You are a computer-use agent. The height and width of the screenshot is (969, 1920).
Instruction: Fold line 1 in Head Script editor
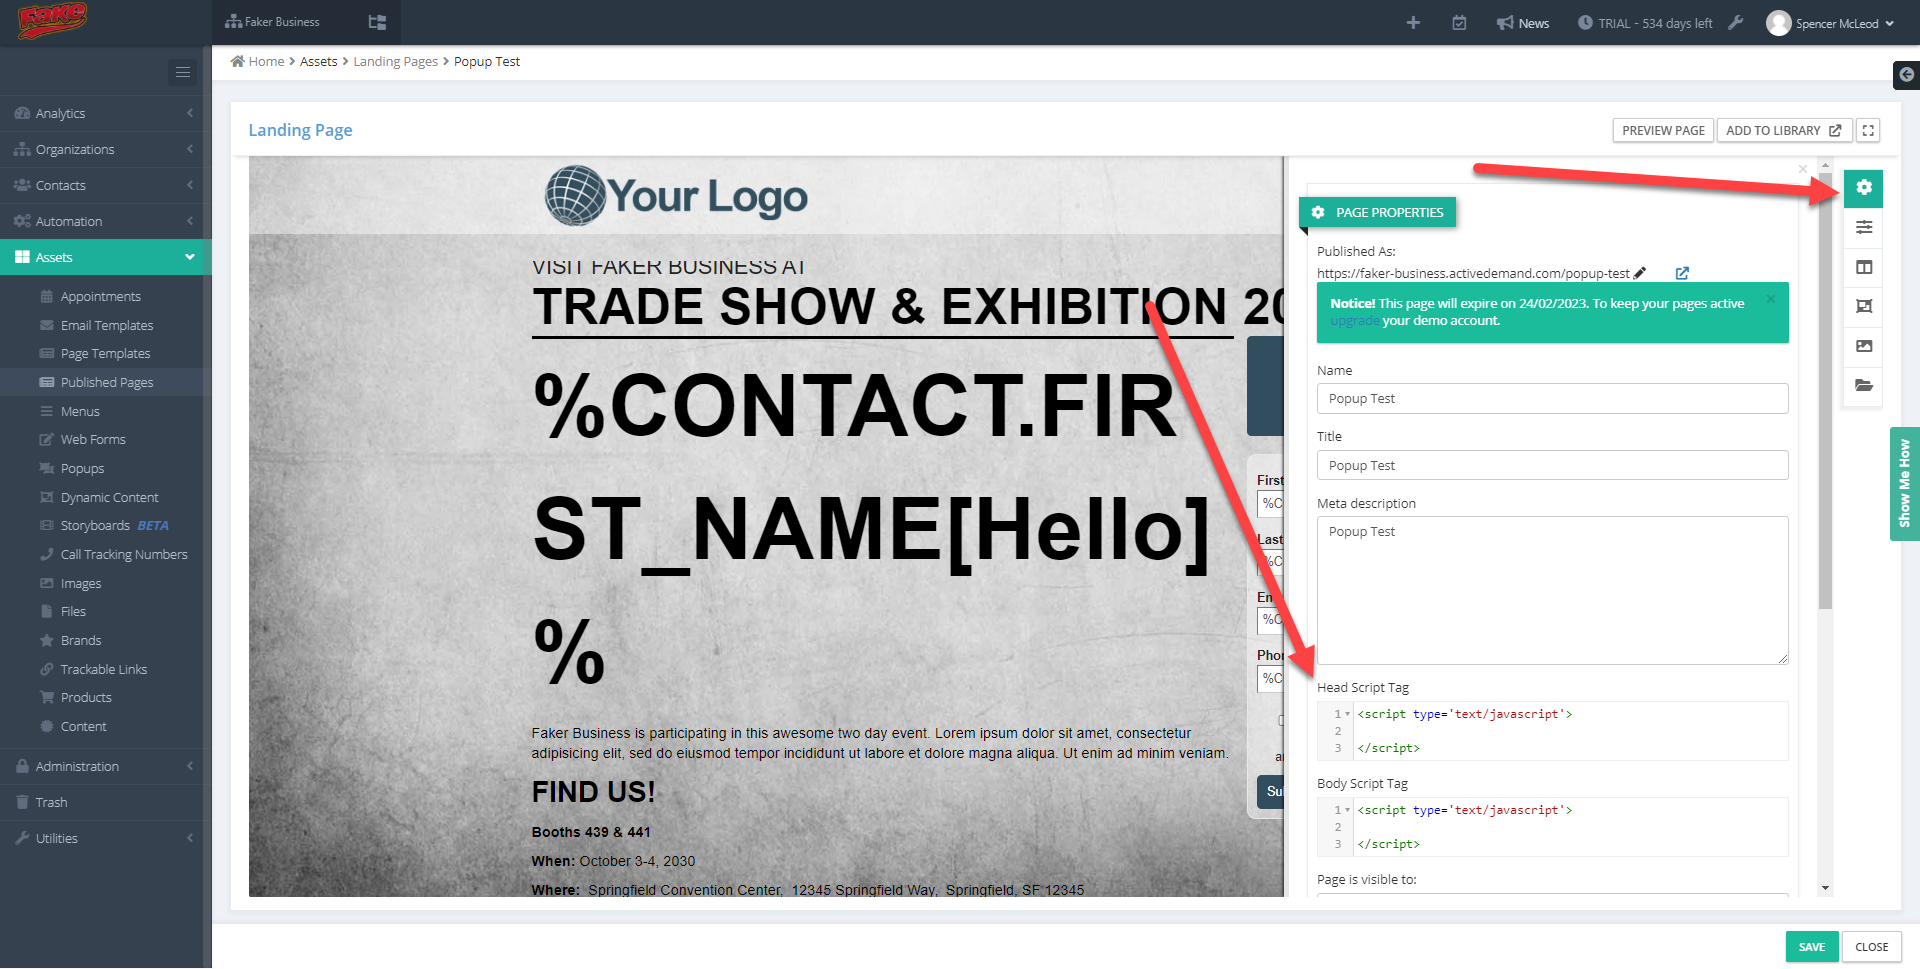click(x=1347, y=714)
